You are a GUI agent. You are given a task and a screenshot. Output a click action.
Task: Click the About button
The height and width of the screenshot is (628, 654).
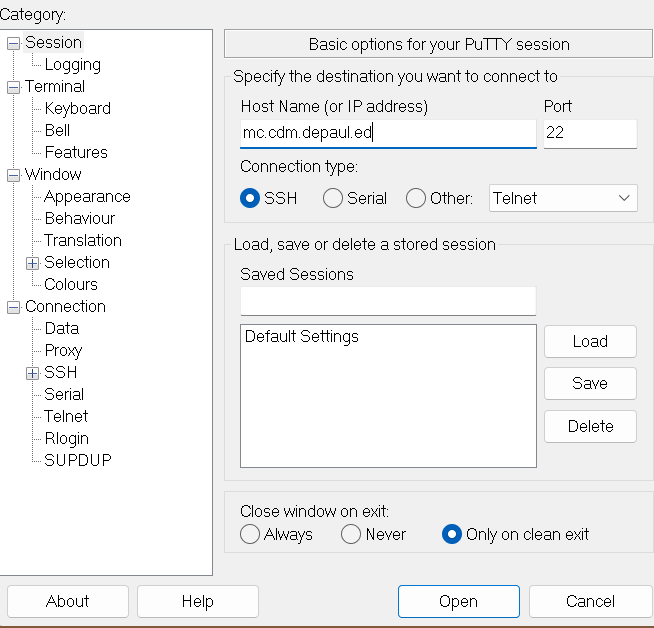[68, 601]
